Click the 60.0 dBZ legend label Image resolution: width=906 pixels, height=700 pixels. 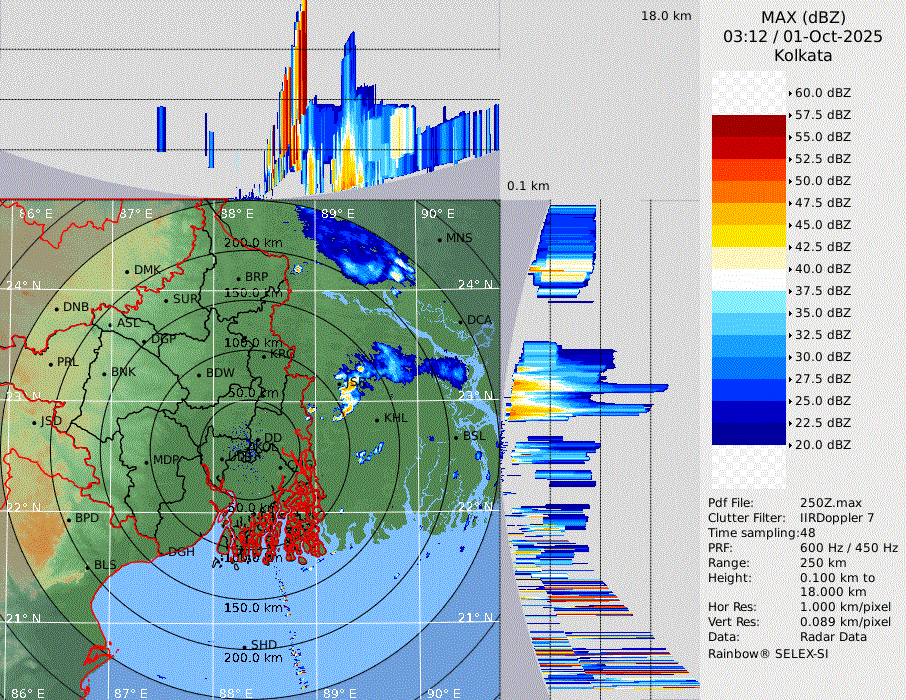point(822,93)
